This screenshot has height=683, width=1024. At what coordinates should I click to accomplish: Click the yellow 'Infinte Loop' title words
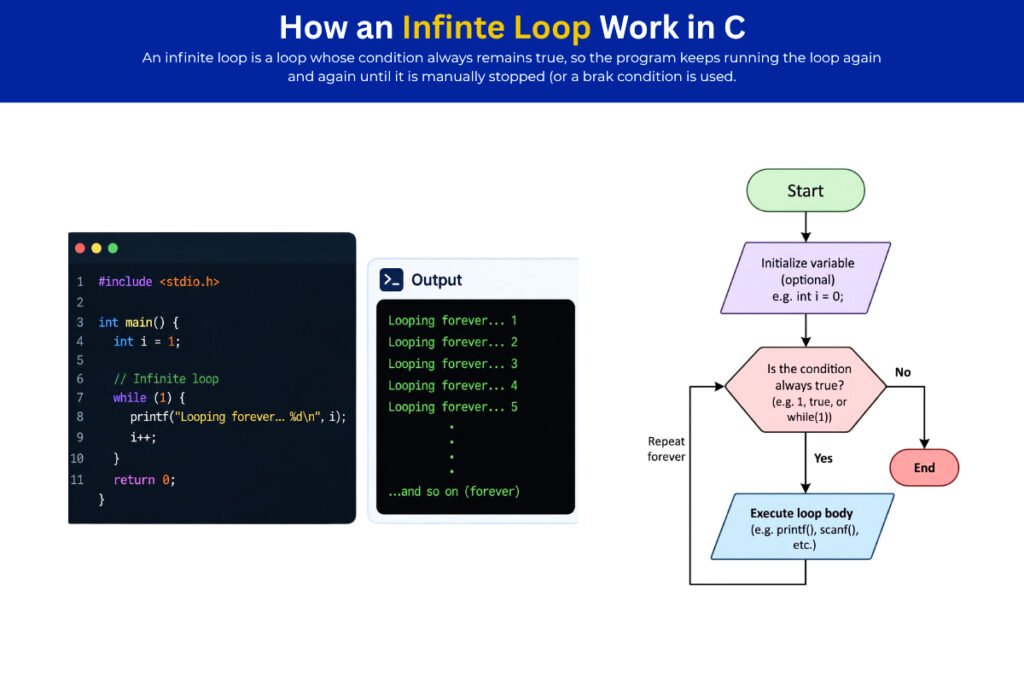pyautogui.click(x=496, y=27)
